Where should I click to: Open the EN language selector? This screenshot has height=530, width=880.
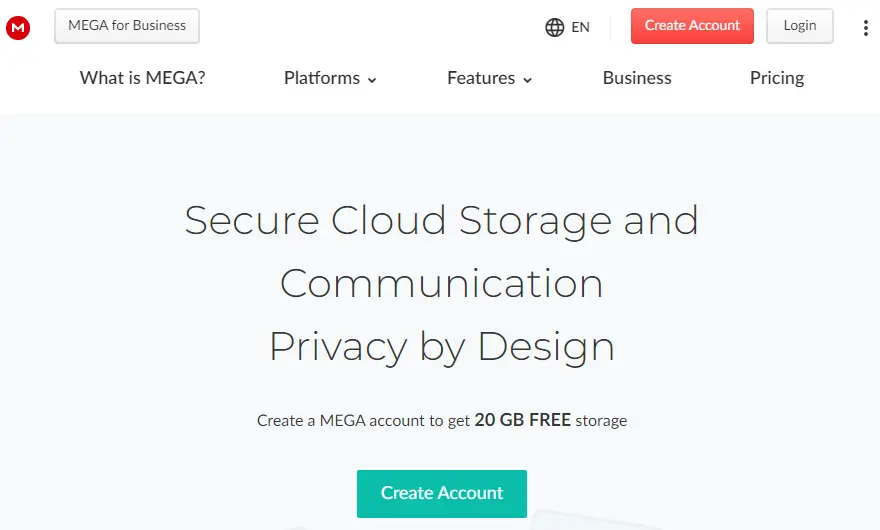pos(580,27)
